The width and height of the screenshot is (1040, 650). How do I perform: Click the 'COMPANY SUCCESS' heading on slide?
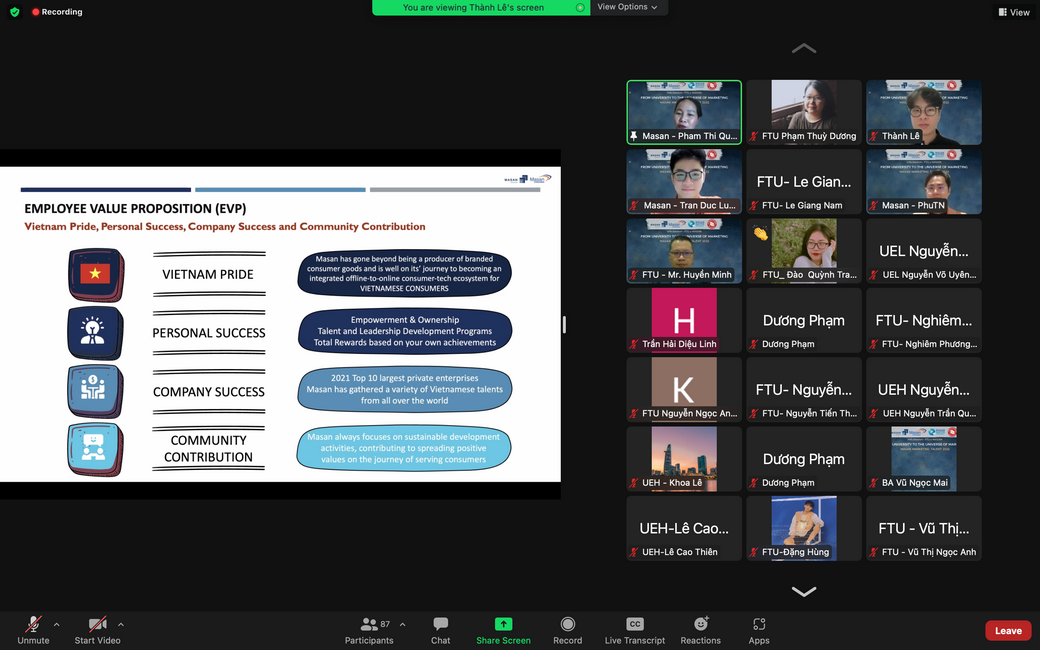[x=209, y=392]
